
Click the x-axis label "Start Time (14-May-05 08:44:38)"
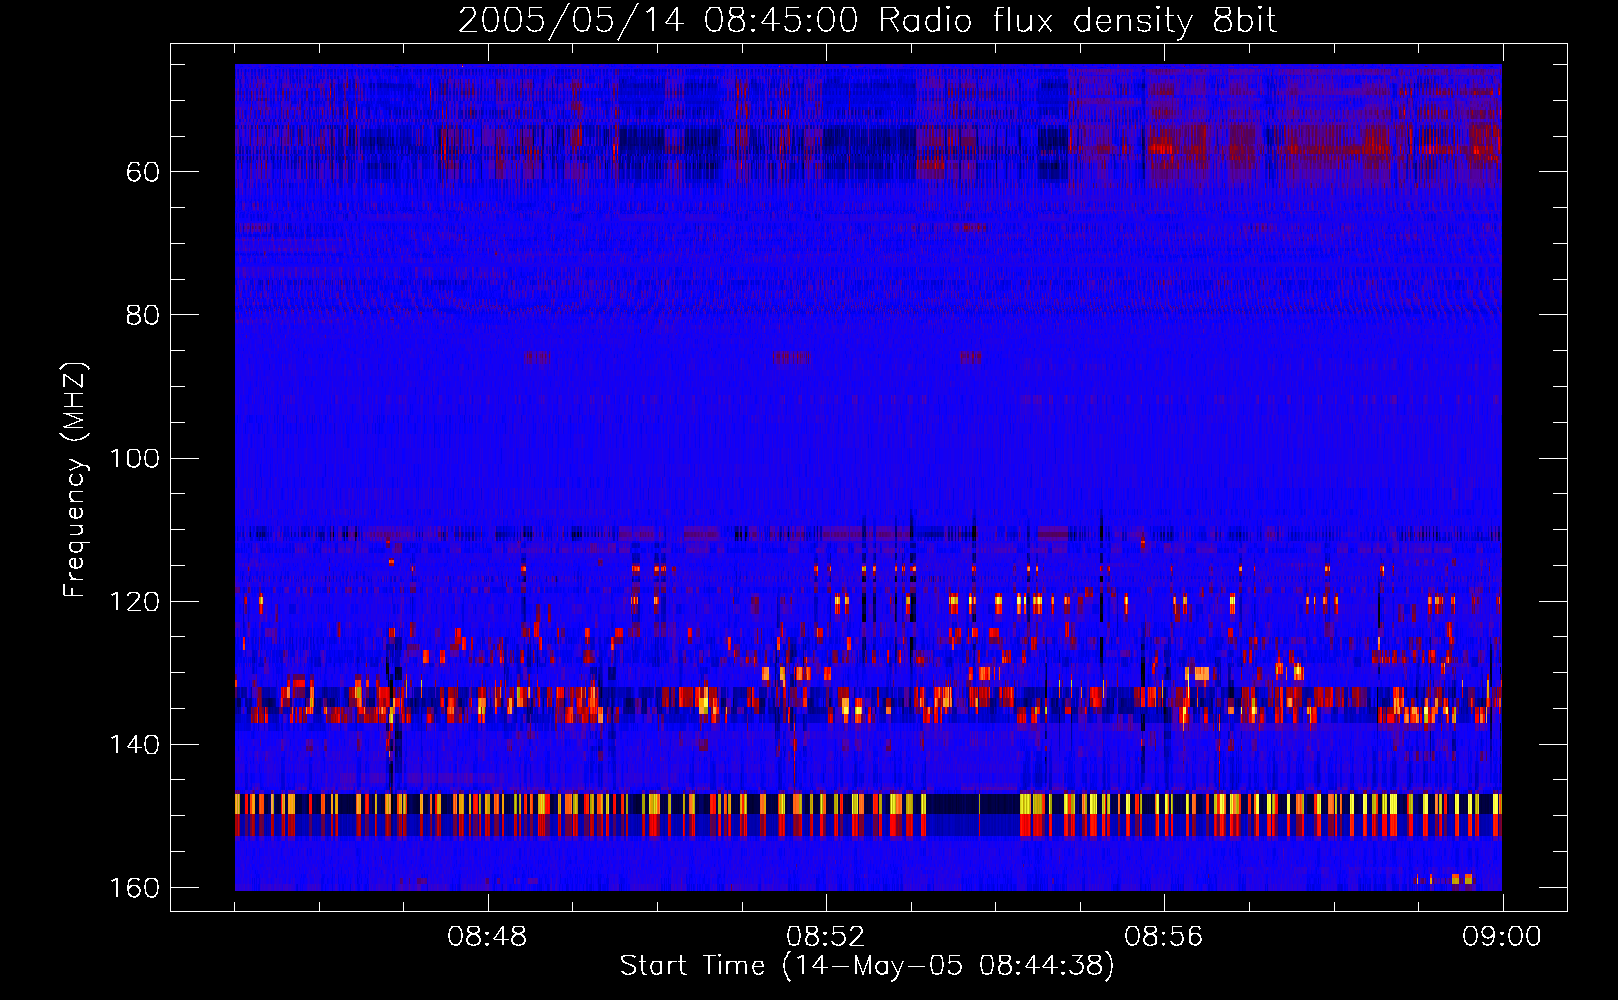click(867, 966)
